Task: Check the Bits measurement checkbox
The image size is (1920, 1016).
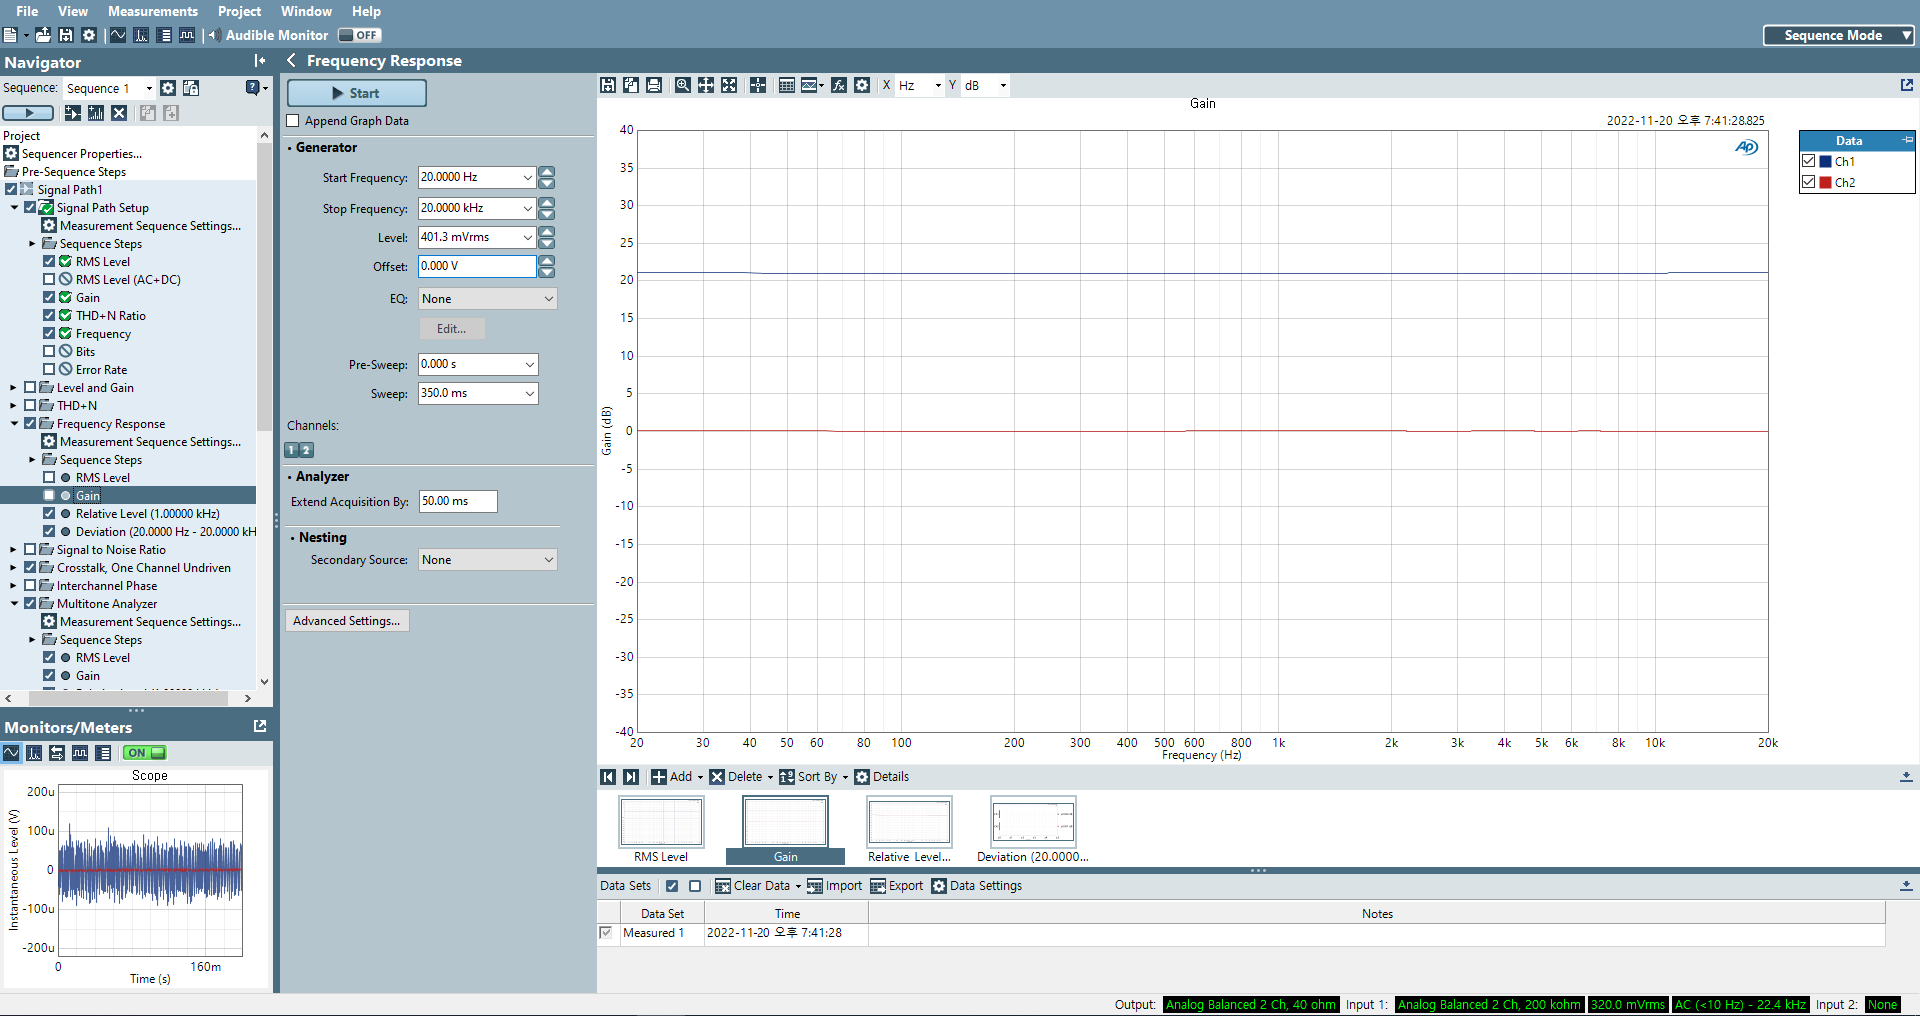Action: click(49, 352)
